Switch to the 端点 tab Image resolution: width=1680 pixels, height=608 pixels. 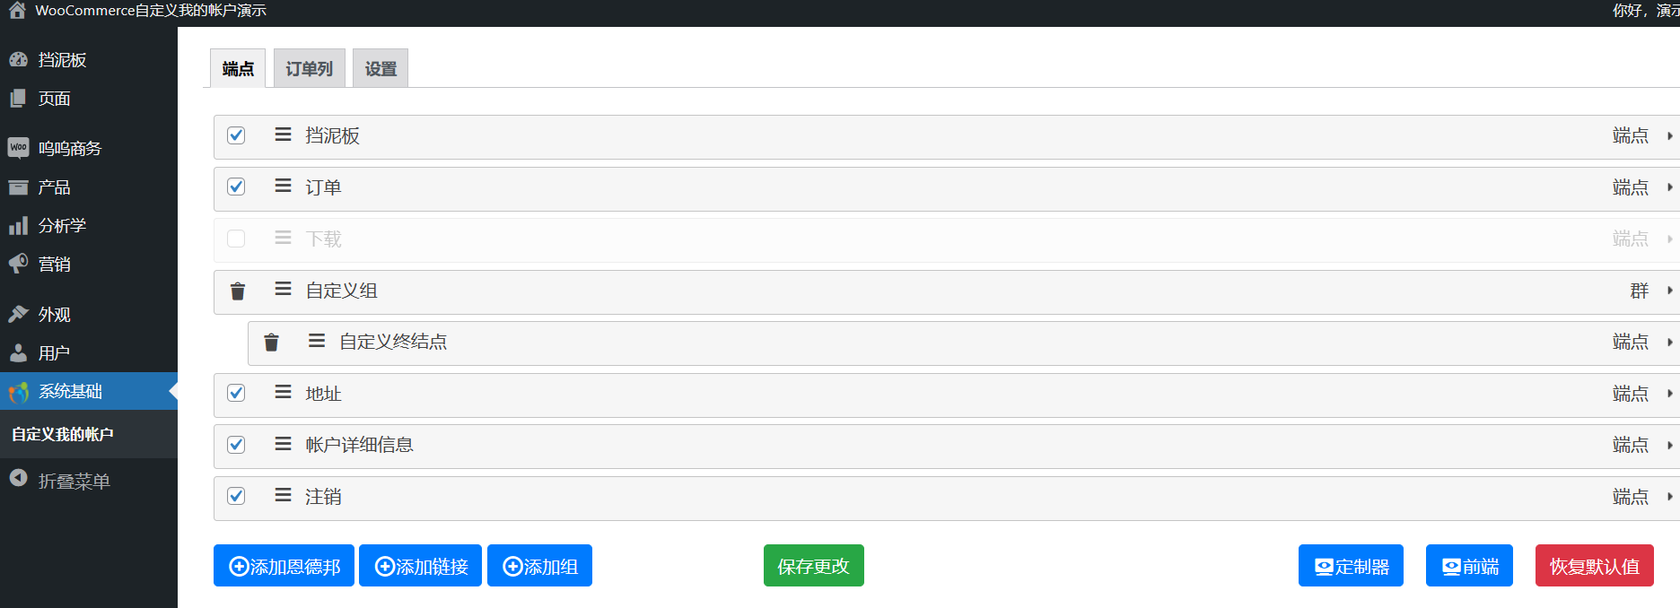(x=238, y=68)
